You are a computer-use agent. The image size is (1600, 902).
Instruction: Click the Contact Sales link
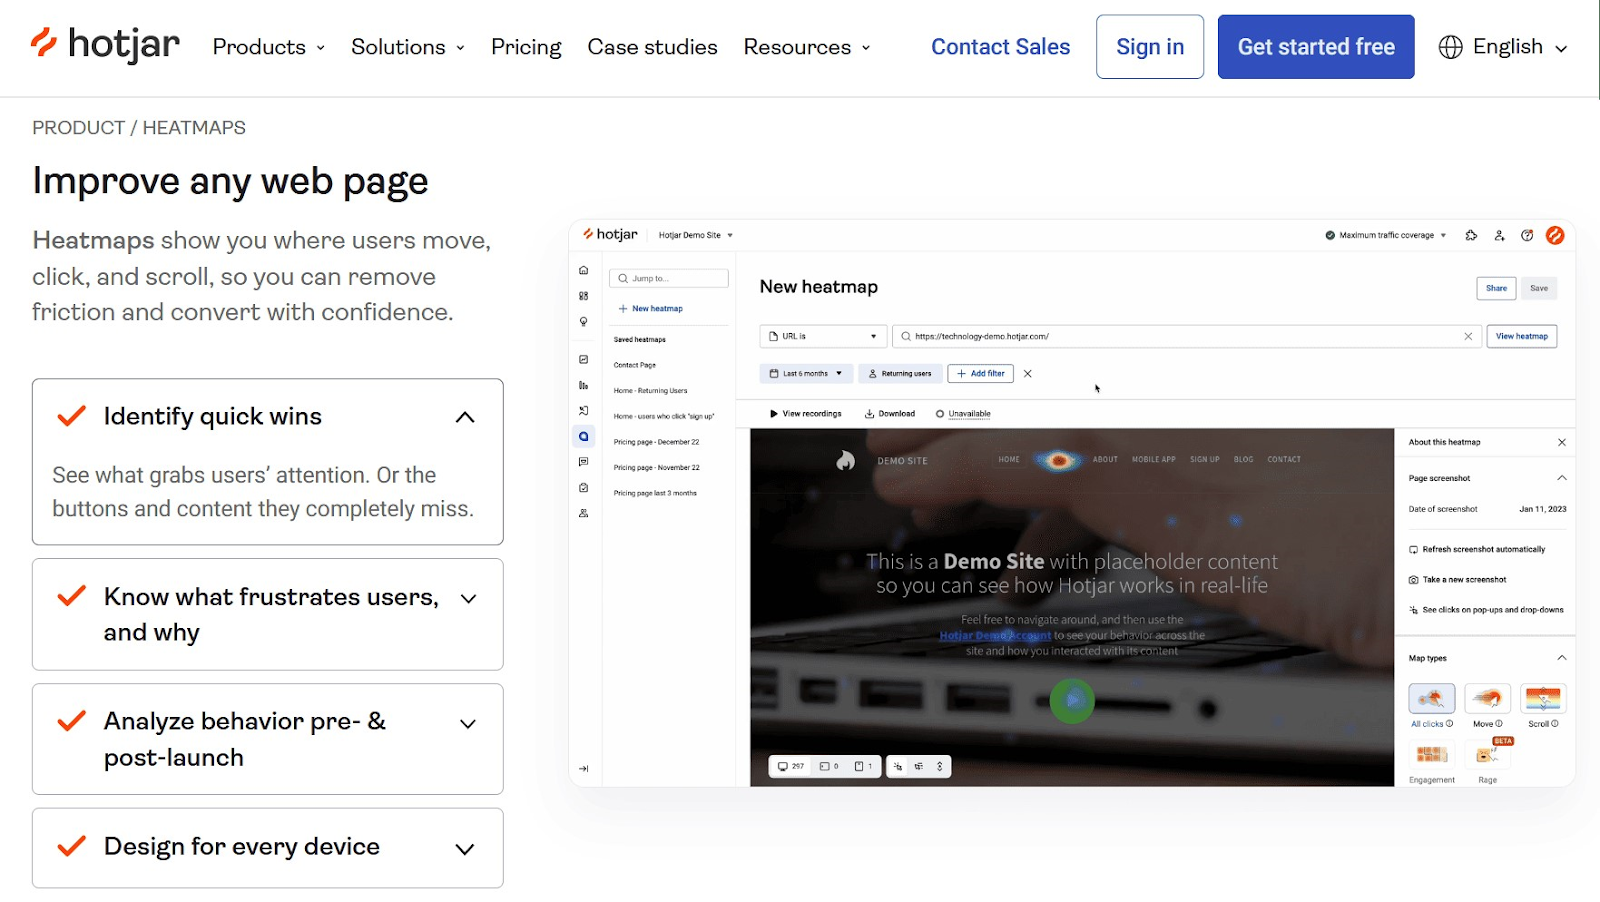coord(999,46)
